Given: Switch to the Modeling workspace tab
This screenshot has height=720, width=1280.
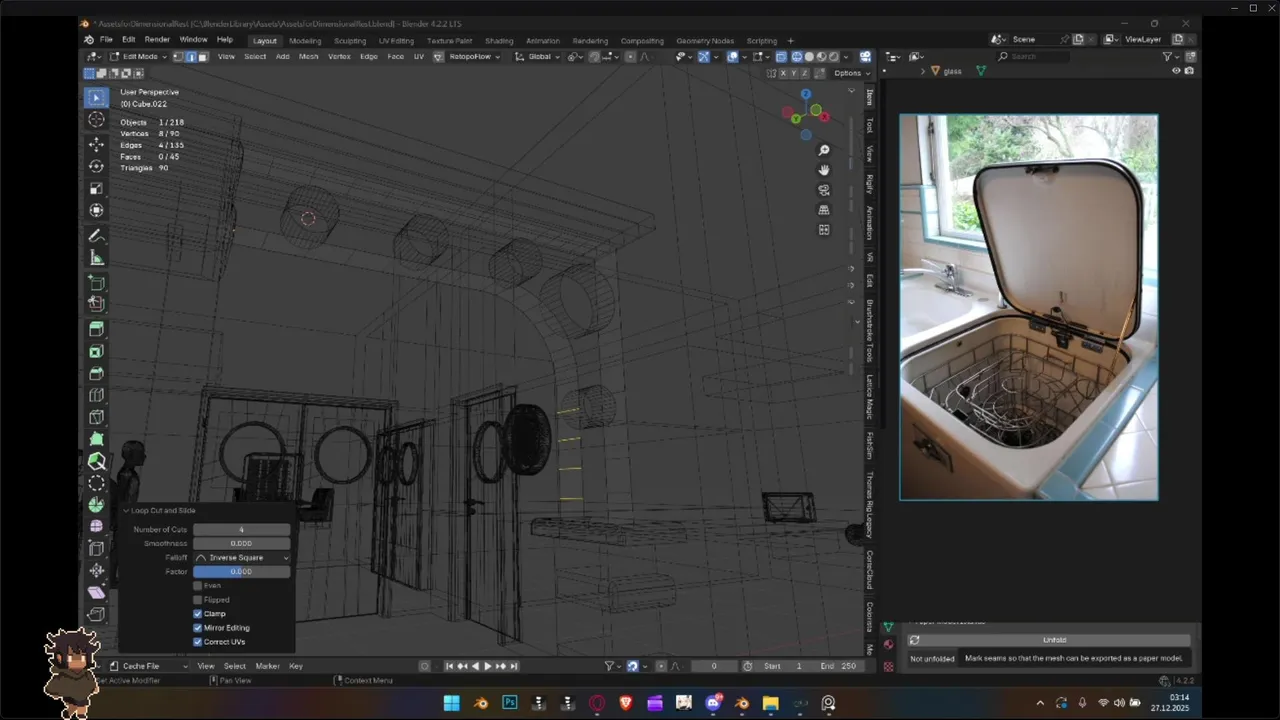Looking at the screenshot, I should 305,41.
